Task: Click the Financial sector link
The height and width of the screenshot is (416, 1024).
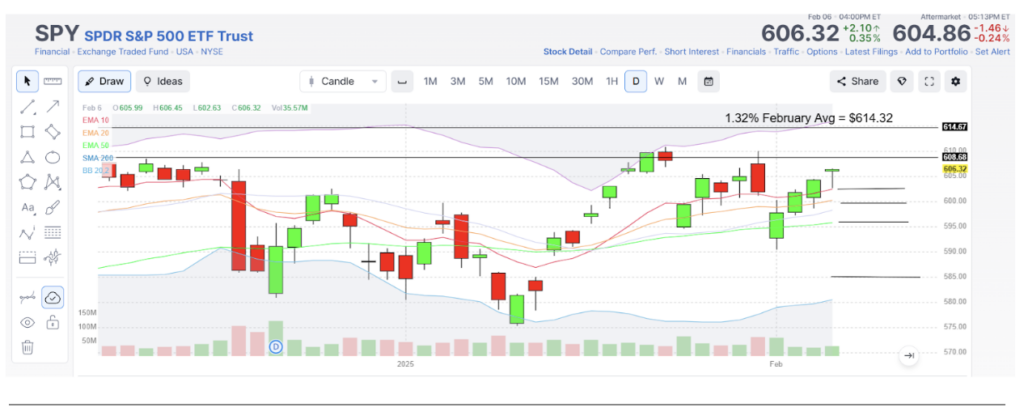Action: (x=54, y=52)
